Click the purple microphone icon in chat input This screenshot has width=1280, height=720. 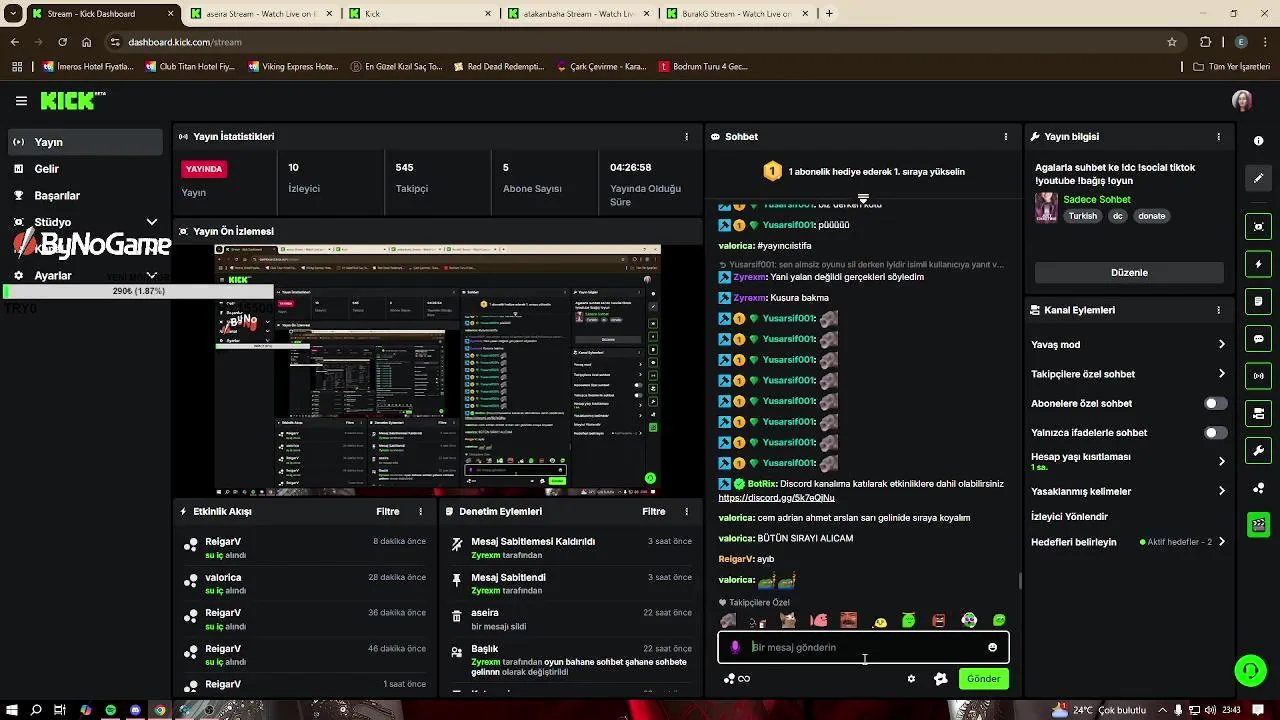coord(735,647)
